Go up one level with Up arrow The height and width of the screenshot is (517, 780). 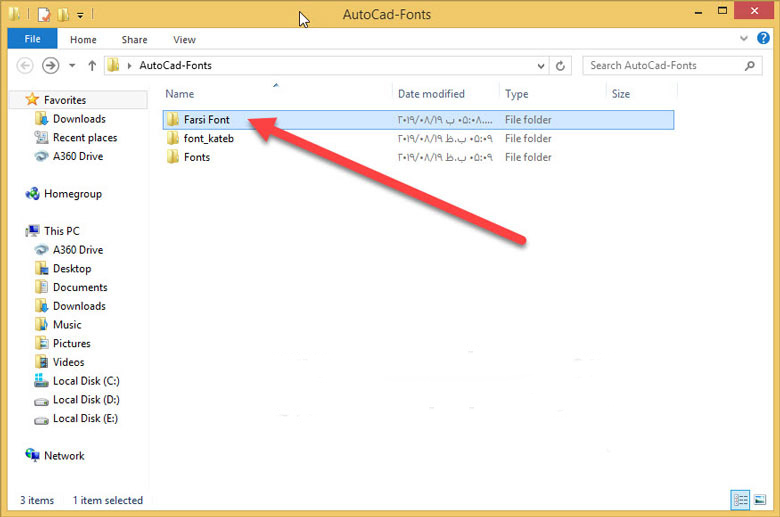tap(92, 65)
